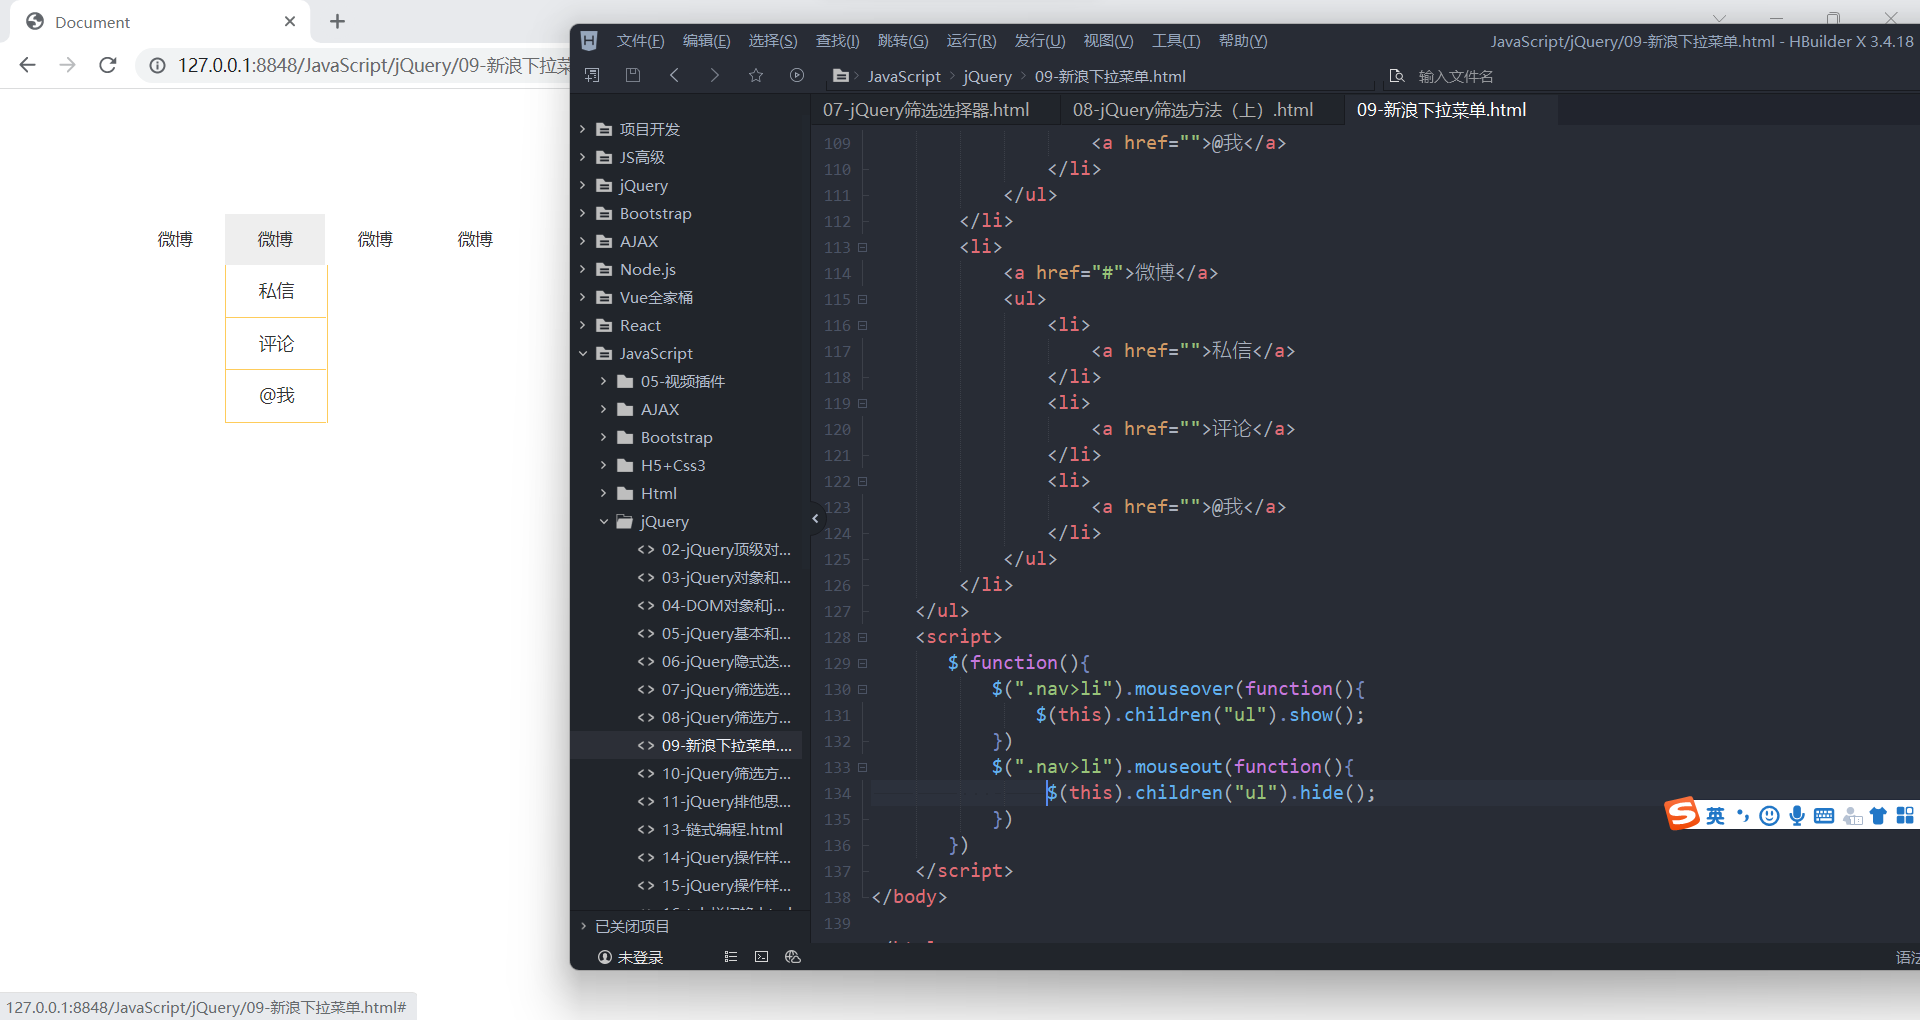Go back in the browser
Screen dimensions: 1920x1020
28,65
